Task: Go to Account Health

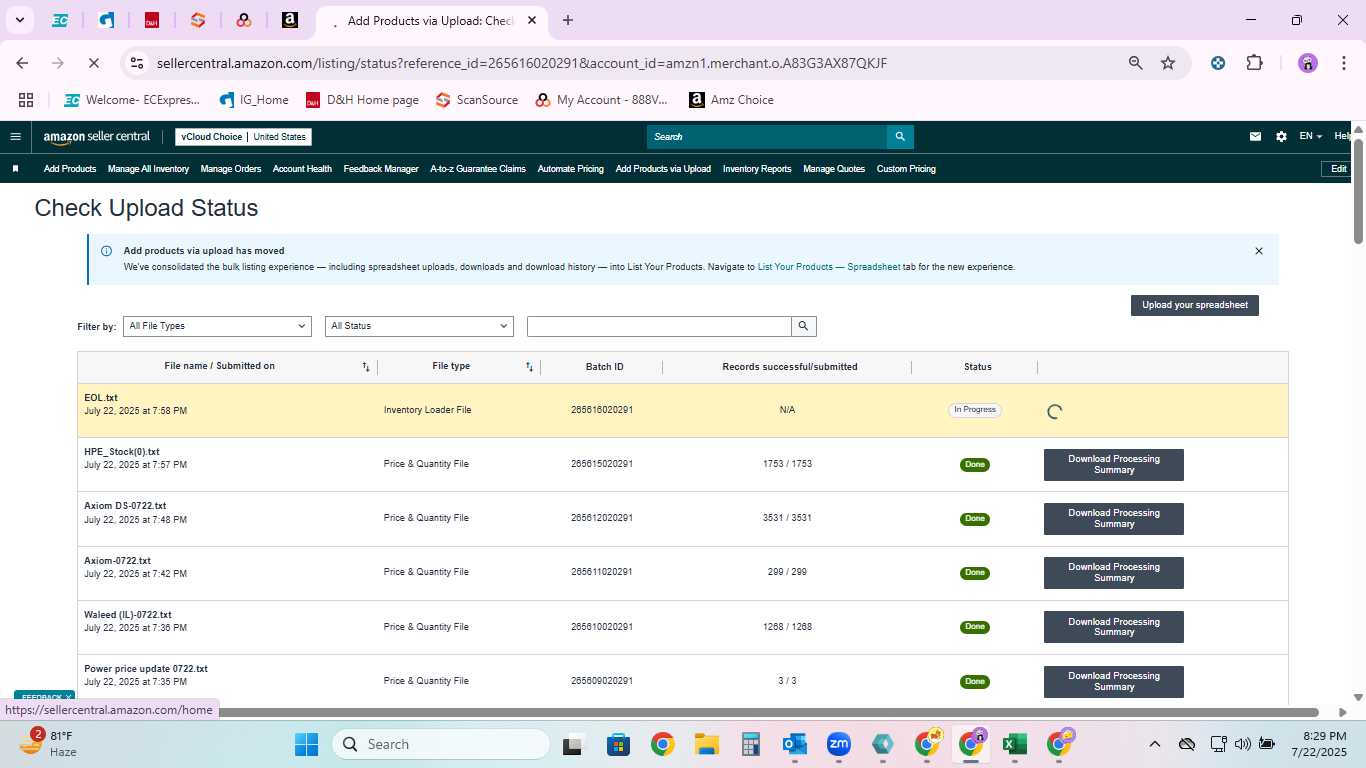Action: click(302, 169)
